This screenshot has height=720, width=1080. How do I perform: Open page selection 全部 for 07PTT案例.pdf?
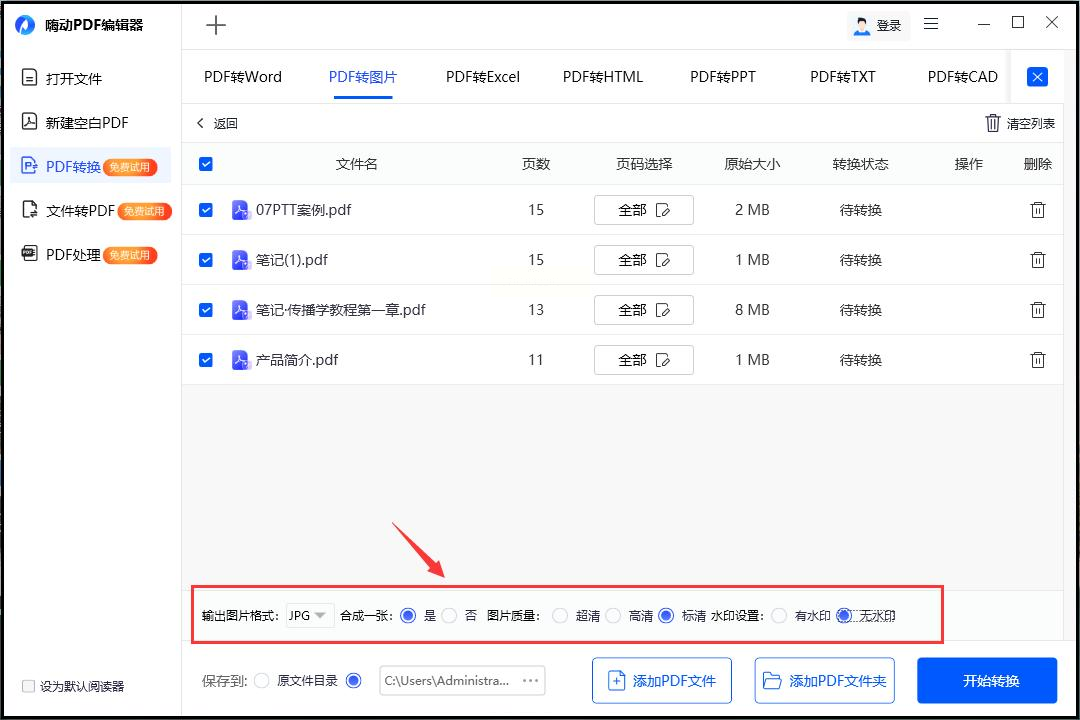(643, 210)
